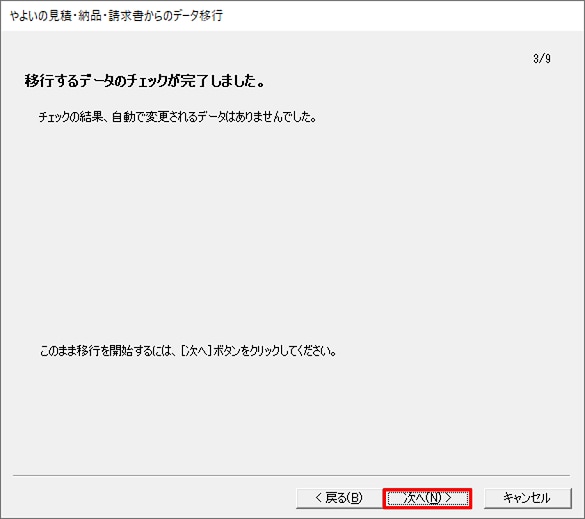Focus the red-highlighted 次へ(N) button
585x519 pixels.
pyautogui.click(x=428, y=498)
